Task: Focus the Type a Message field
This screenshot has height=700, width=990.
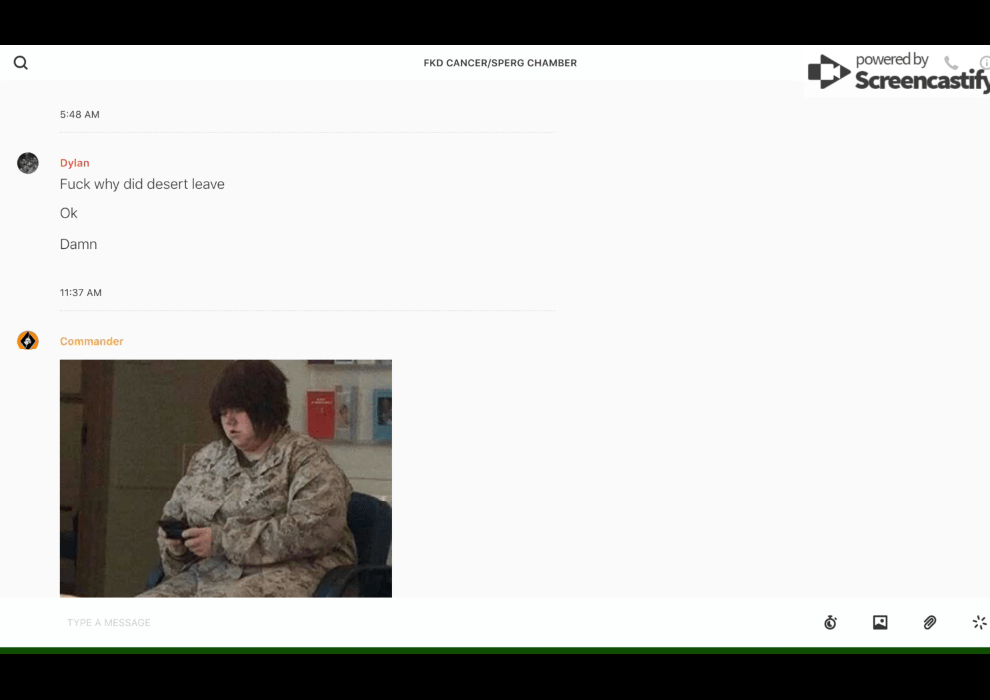Action: [400, 623]
